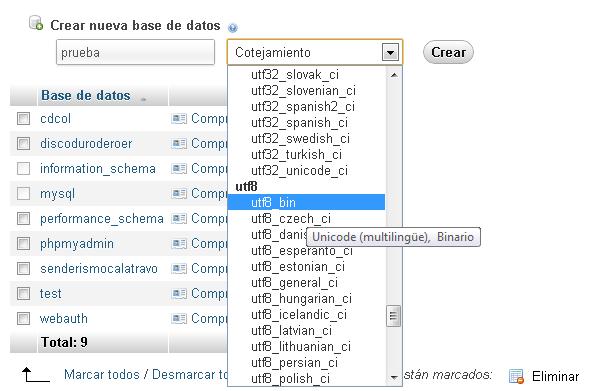Viewport: 601px width, 391px height.
Task: Open the cdcol database link
Action: pos(56,118)
